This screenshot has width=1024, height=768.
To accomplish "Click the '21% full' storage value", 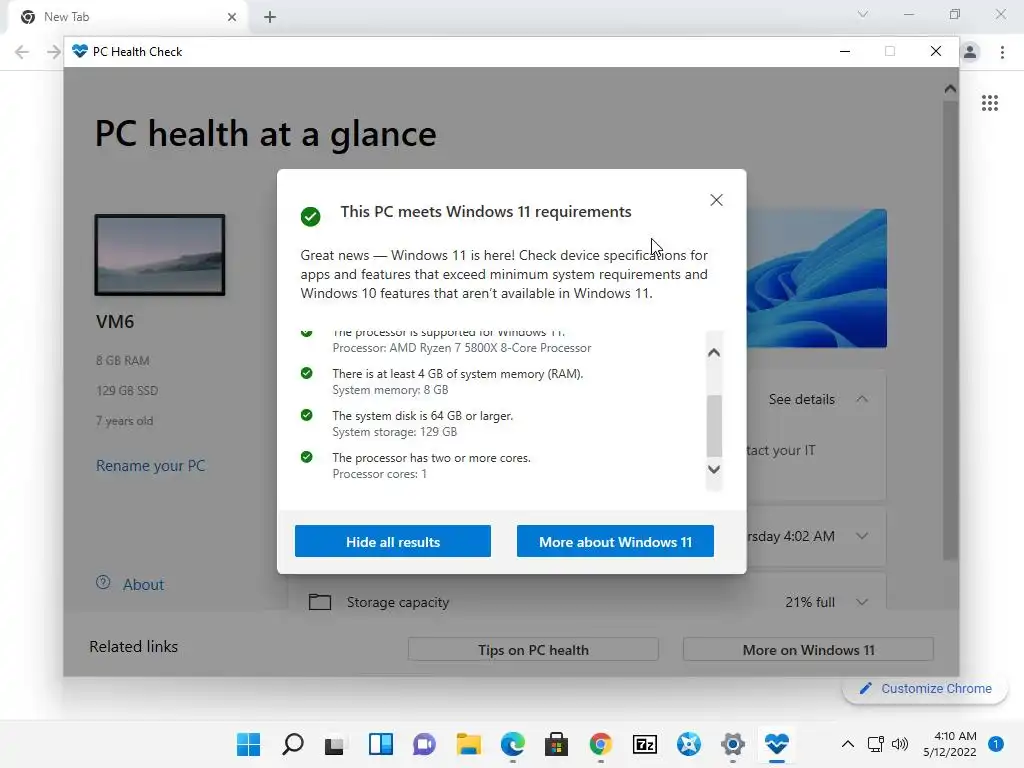I will point(810,601).
